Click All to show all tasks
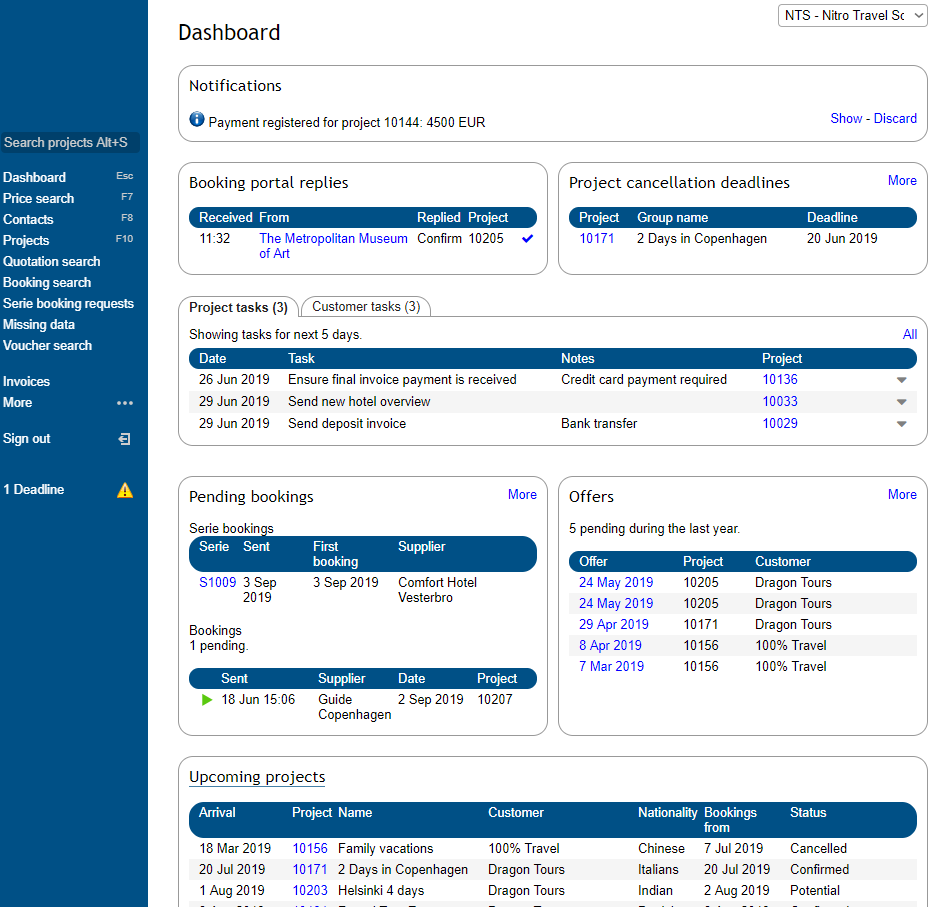The height and width of the screenshot is (907, 935). pos(910,334)
